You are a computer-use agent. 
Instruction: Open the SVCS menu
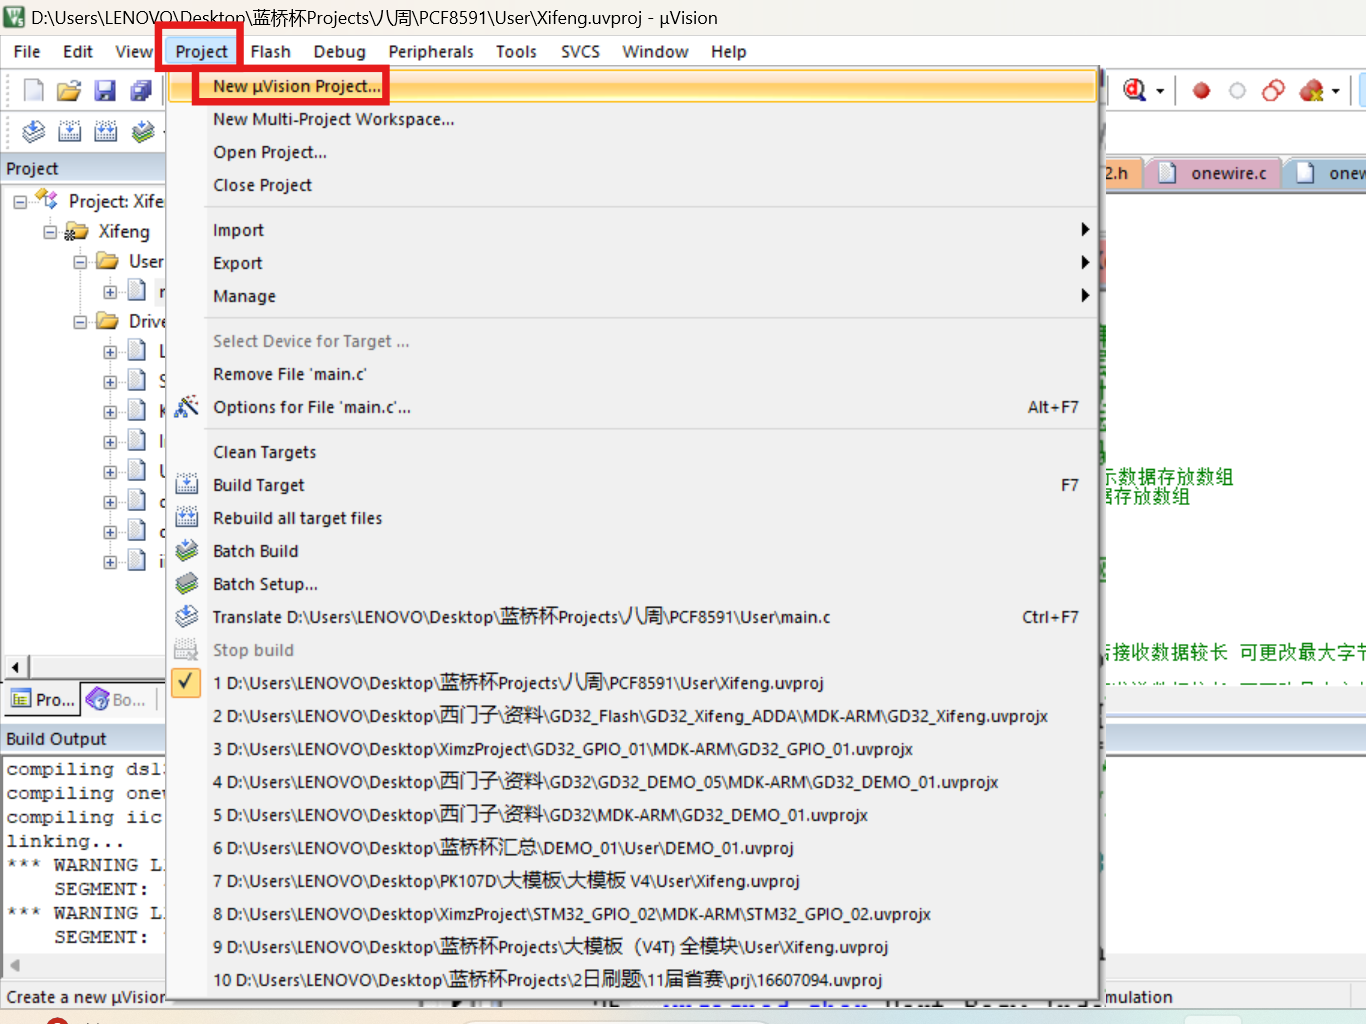click(x=580, y=52)
